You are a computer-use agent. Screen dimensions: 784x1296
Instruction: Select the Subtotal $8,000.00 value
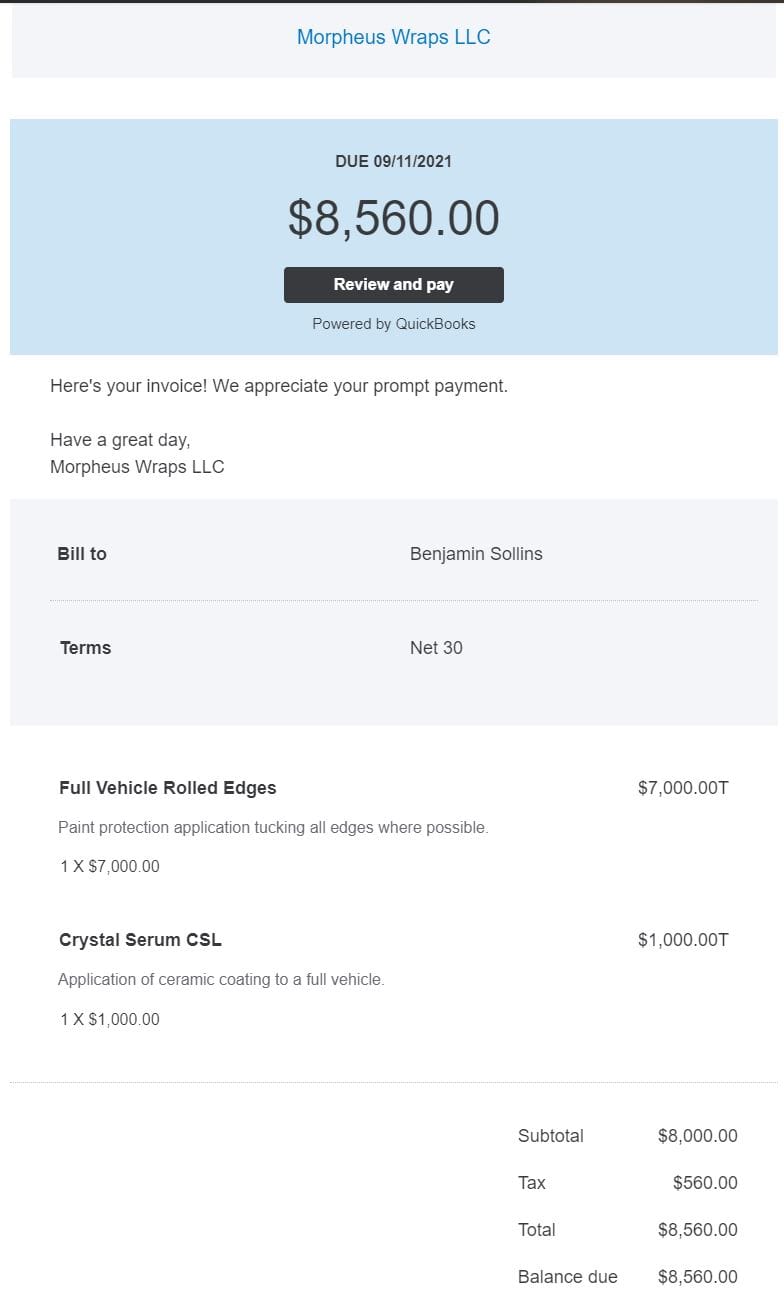coord(698,1136)
